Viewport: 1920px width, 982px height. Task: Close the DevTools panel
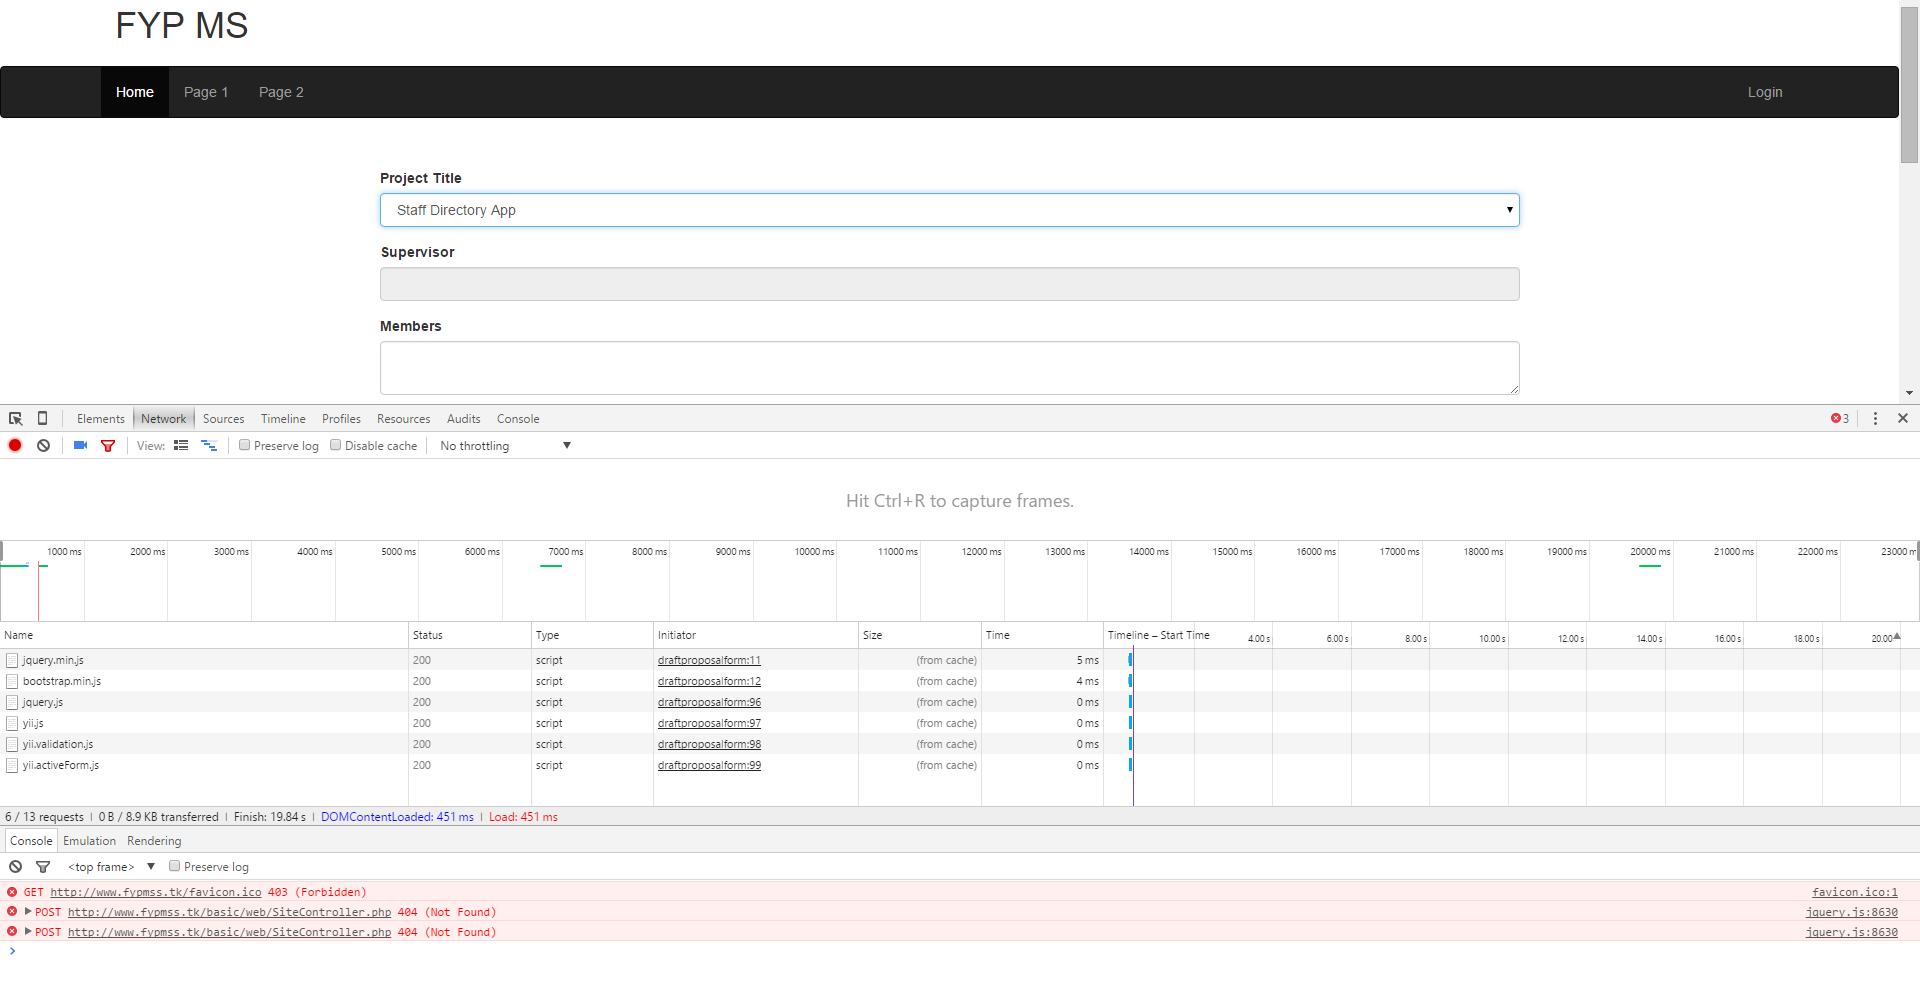pyautogui.click(x=1903, y=418)
